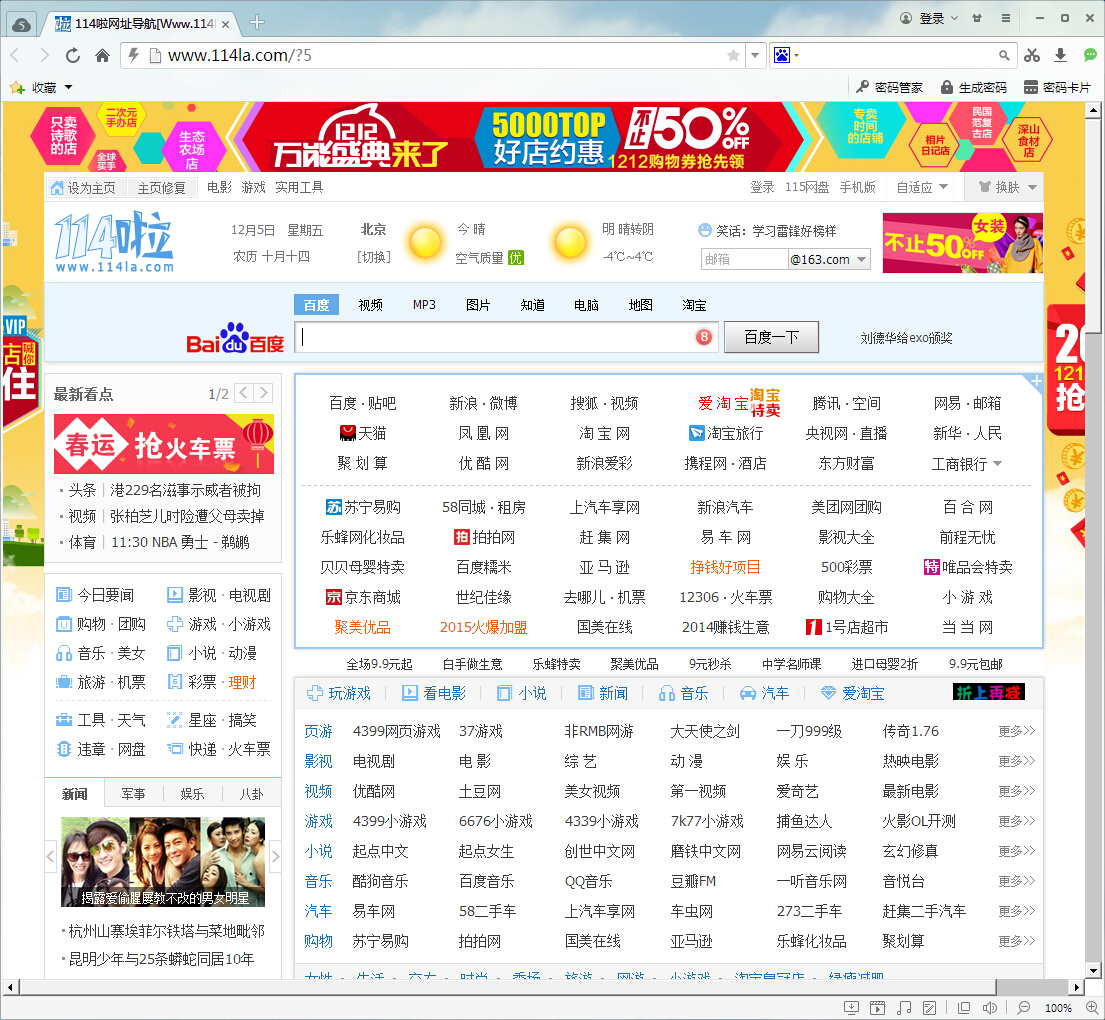Show next 最新看点 page arrow
This screenshot has width=1105, height=1020.
tap(264, 393)
